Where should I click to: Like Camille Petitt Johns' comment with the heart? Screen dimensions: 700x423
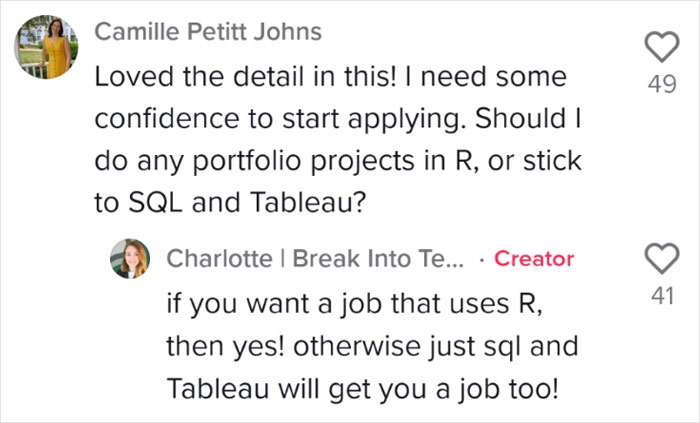click(x=662, y=47)
